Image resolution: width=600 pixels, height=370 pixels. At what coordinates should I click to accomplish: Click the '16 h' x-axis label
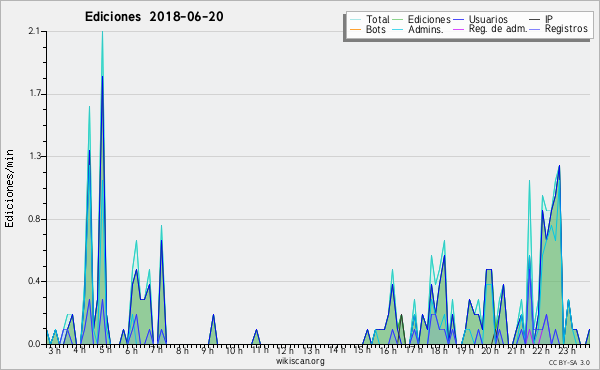[x=388, y=350]
